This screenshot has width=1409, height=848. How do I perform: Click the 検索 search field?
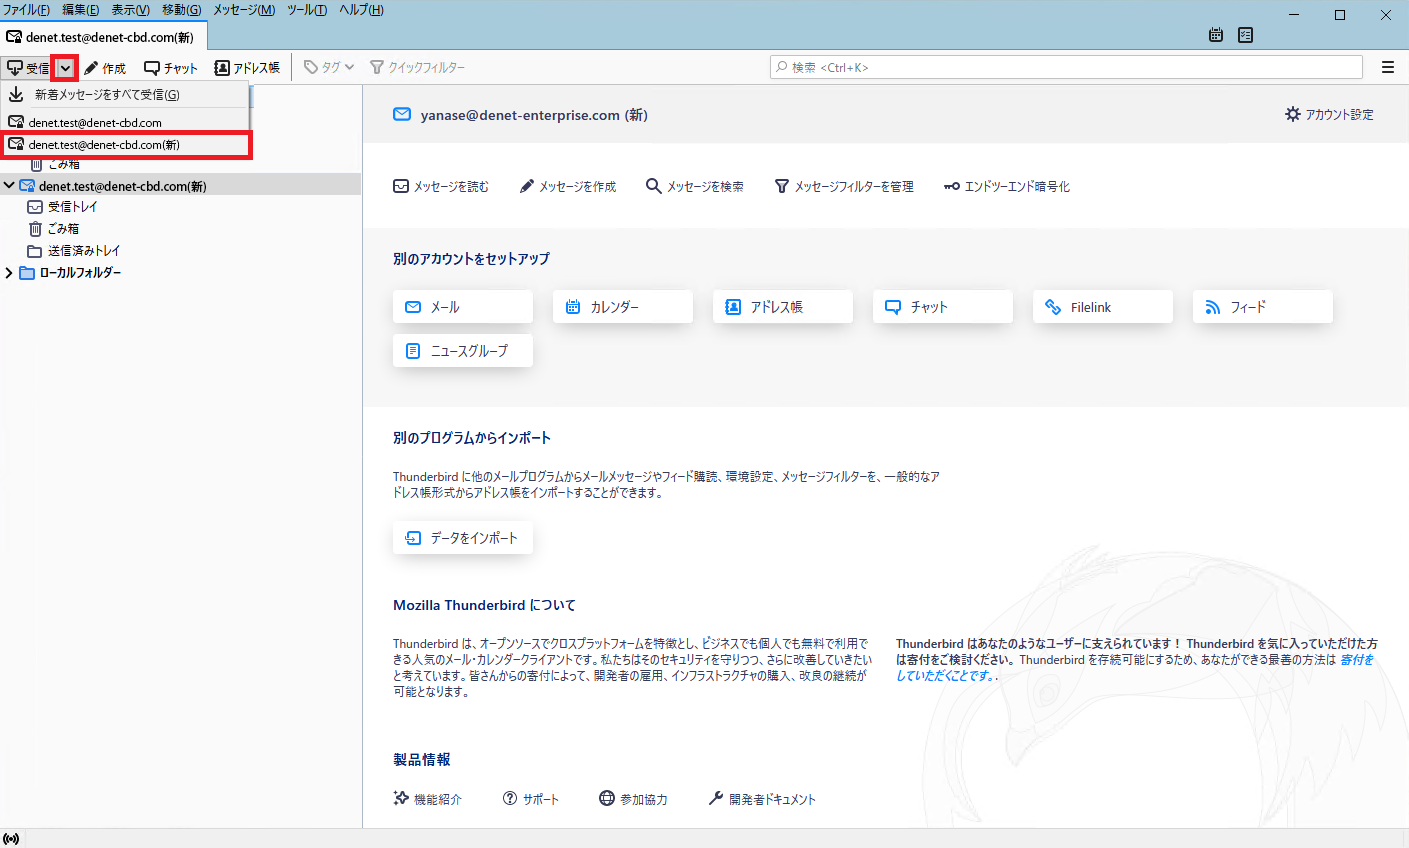tap(1066, 67)
